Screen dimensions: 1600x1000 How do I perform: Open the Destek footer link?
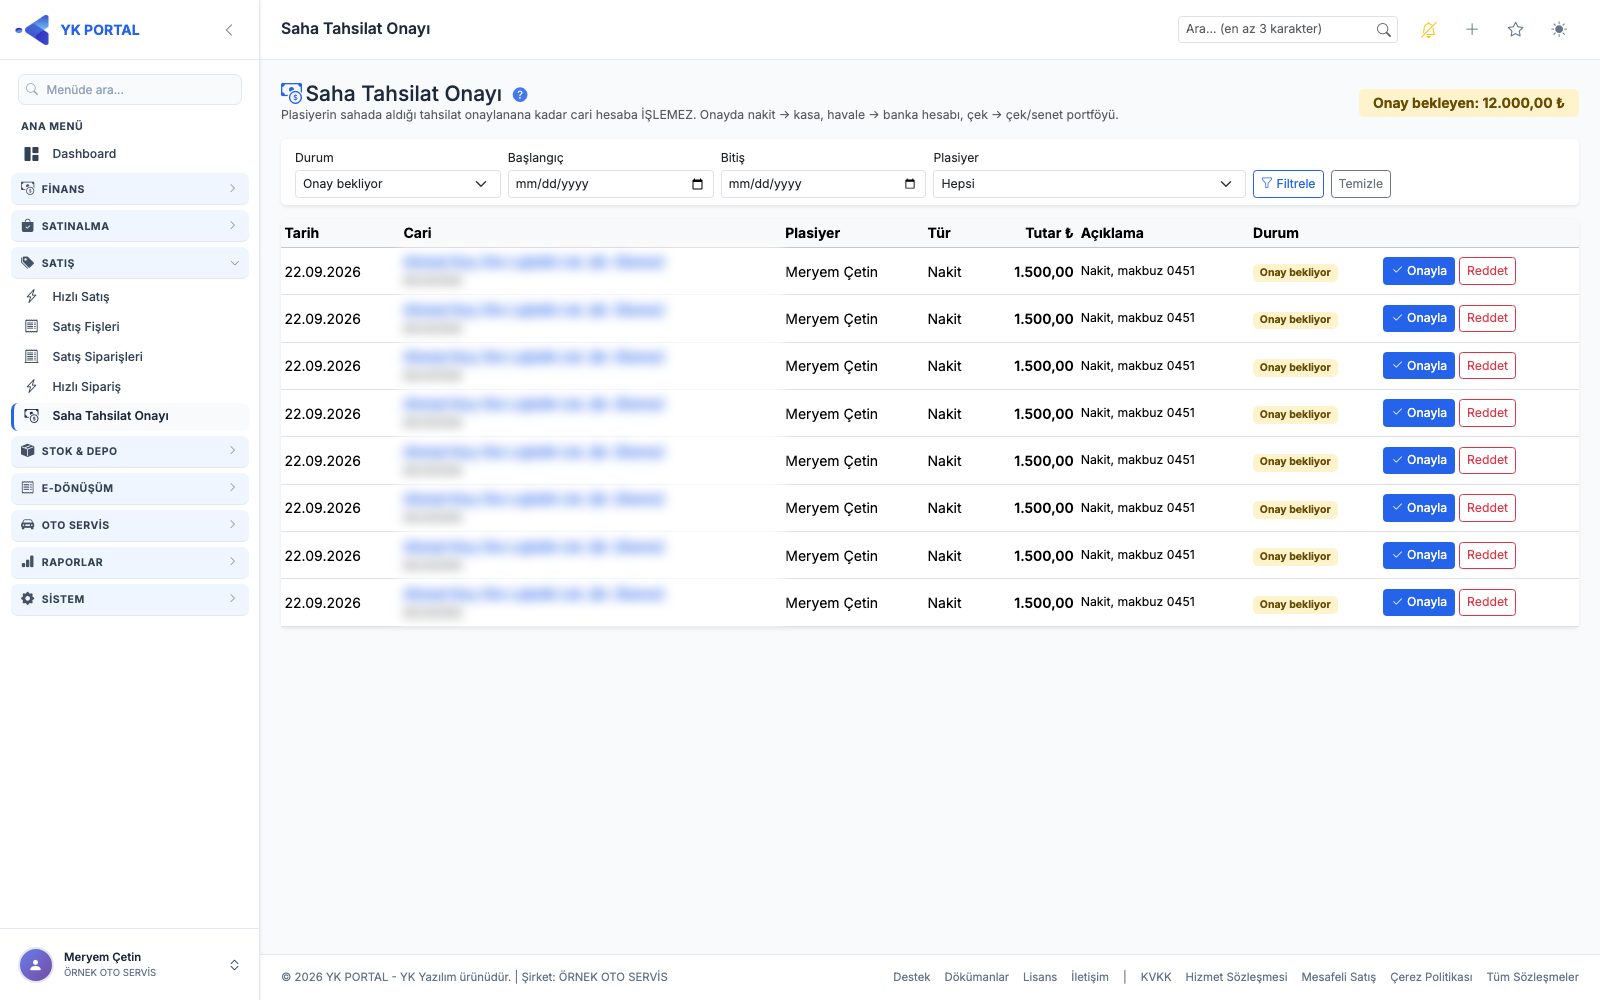(911, 977)
